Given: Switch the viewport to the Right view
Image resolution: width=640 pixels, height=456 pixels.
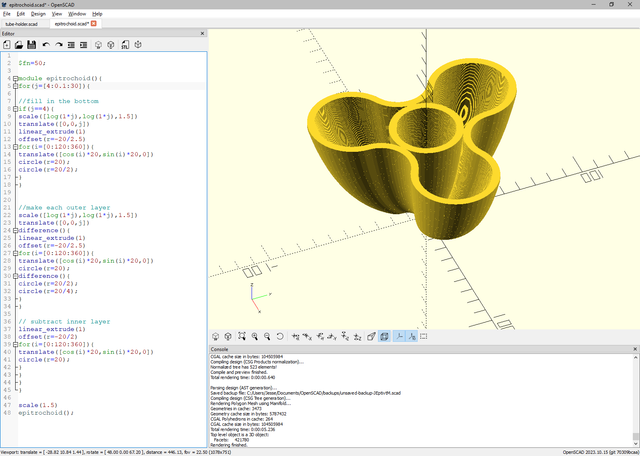Looking at the screenshot, I should [295, 336].
